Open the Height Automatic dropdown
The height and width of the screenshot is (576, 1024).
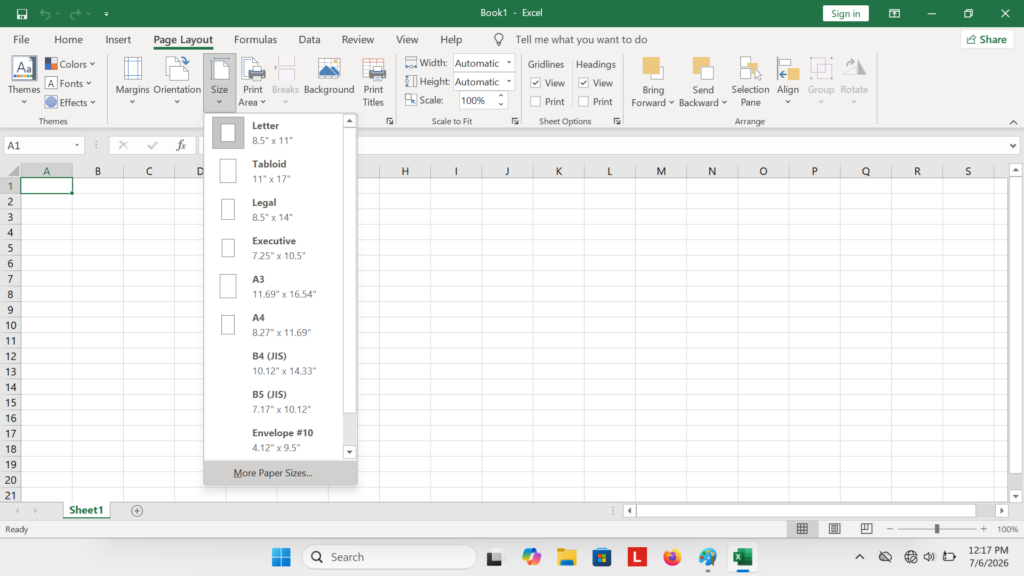509,82
